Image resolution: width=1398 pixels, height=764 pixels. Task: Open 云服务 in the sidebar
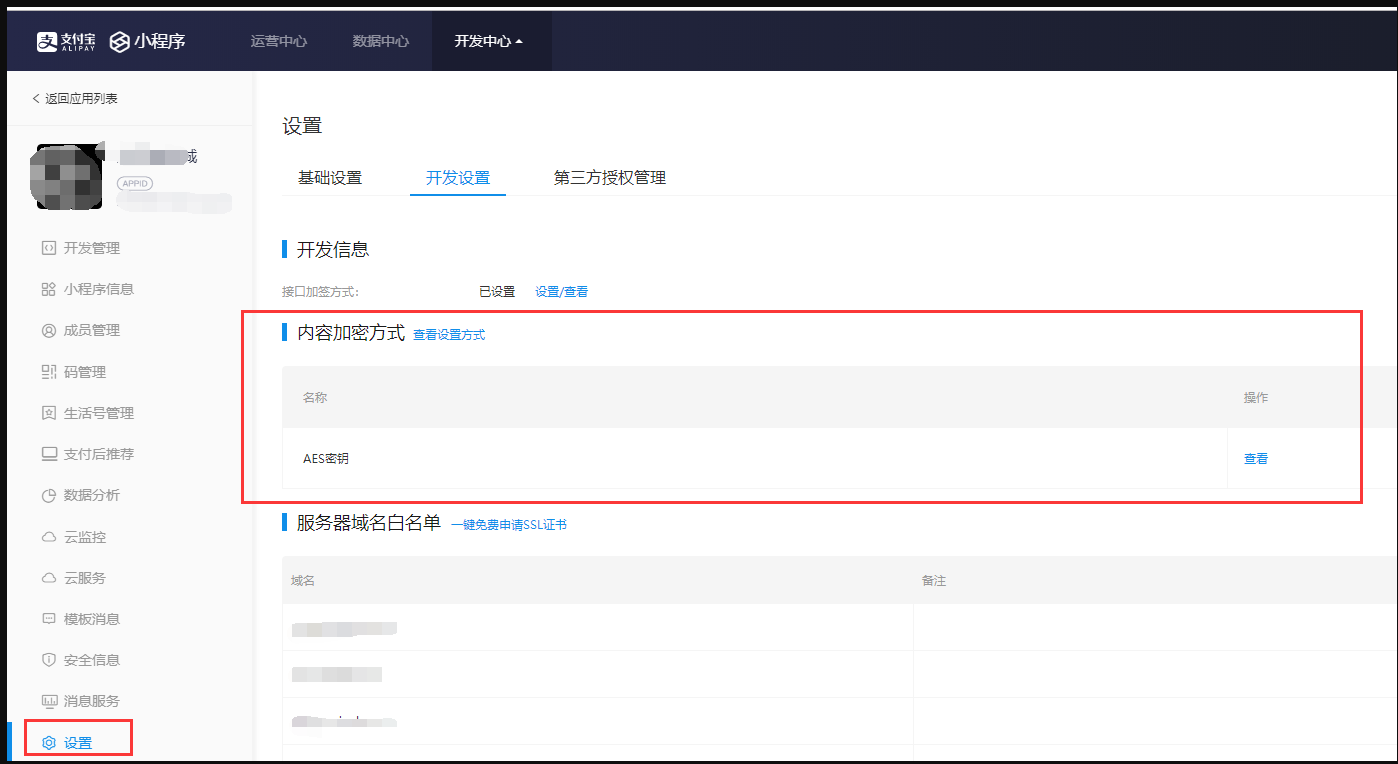pyautogui.click(x=85, y=578)
